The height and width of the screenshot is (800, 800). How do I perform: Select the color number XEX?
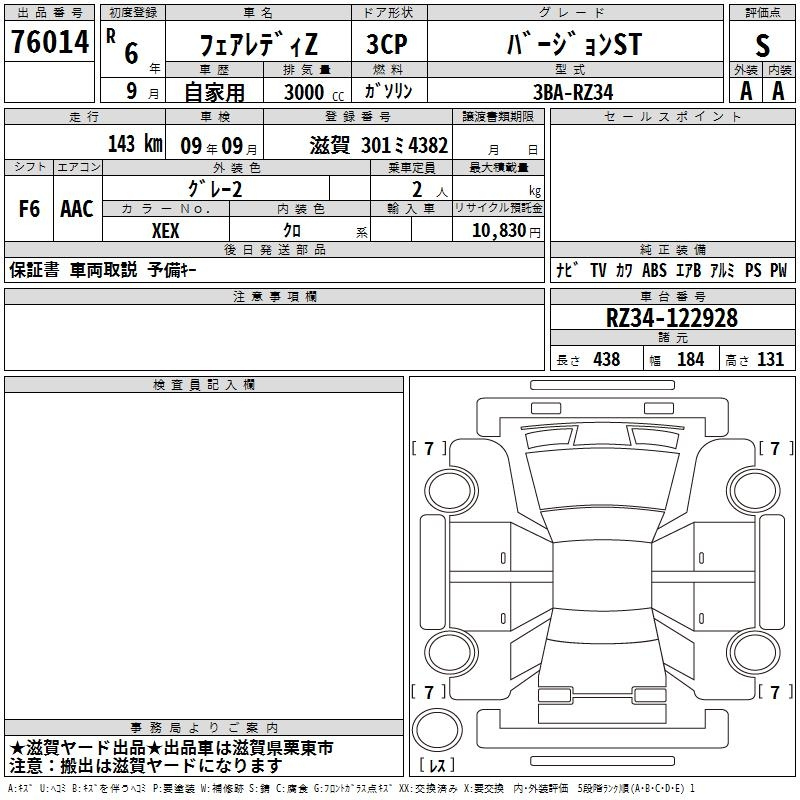click(x=166, y=230)
